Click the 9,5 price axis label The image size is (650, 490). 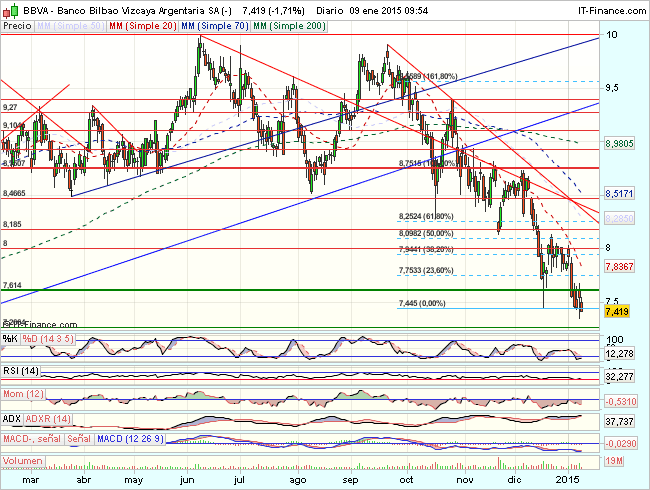[x=612, y=88]
